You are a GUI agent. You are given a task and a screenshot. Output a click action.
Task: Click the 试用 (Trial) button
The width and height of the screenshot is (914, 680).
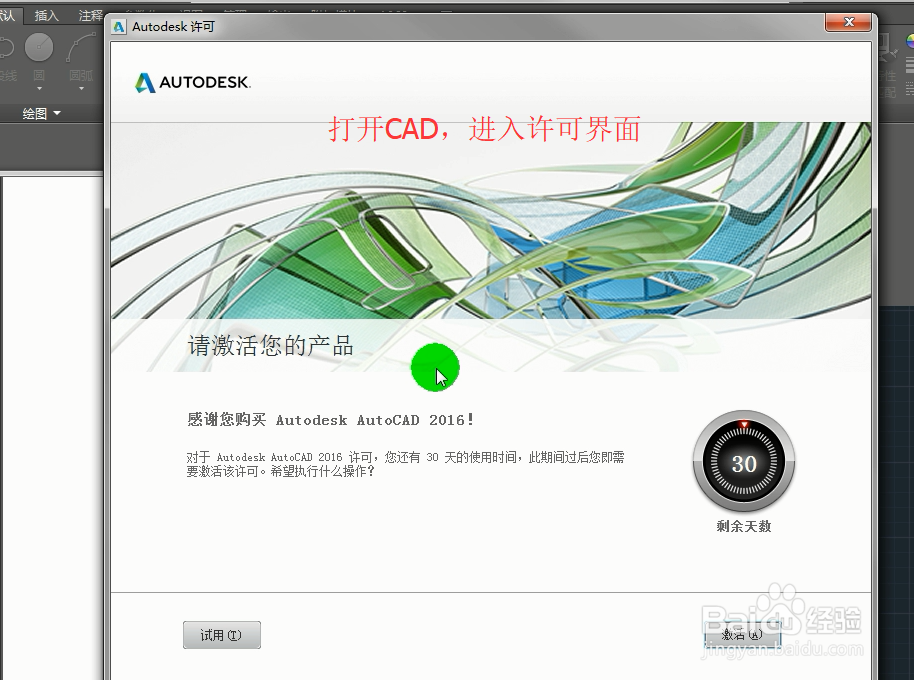click(x=222, y=635)
